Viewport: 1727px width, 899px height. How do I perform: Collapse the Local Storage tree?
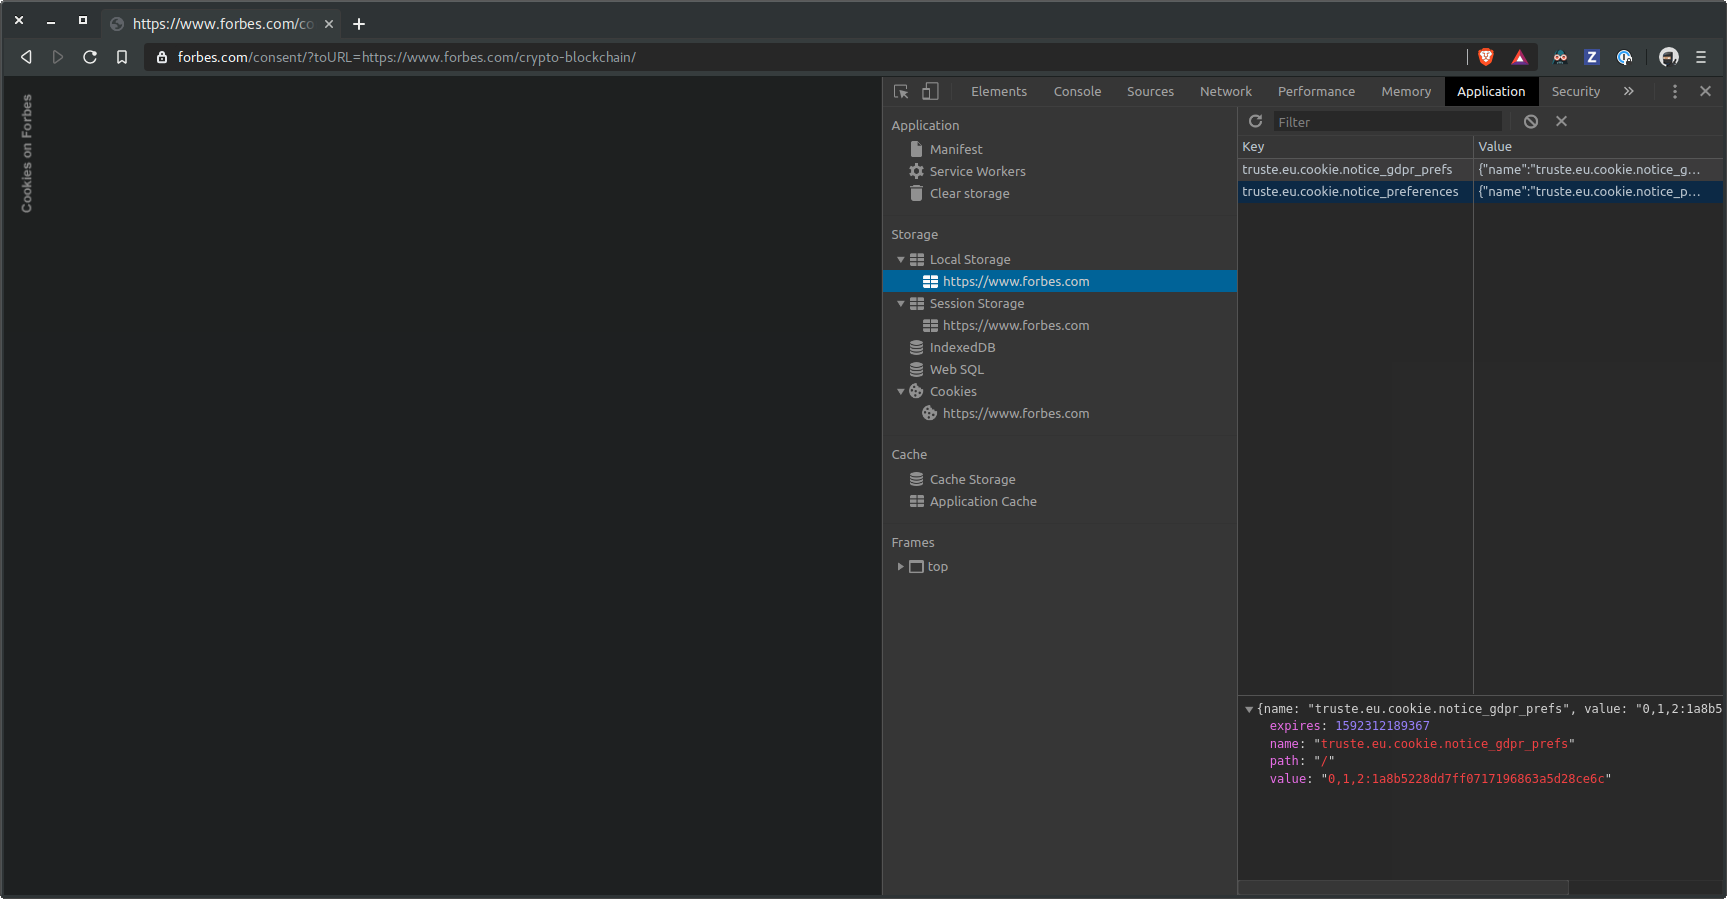pos(901,259)
